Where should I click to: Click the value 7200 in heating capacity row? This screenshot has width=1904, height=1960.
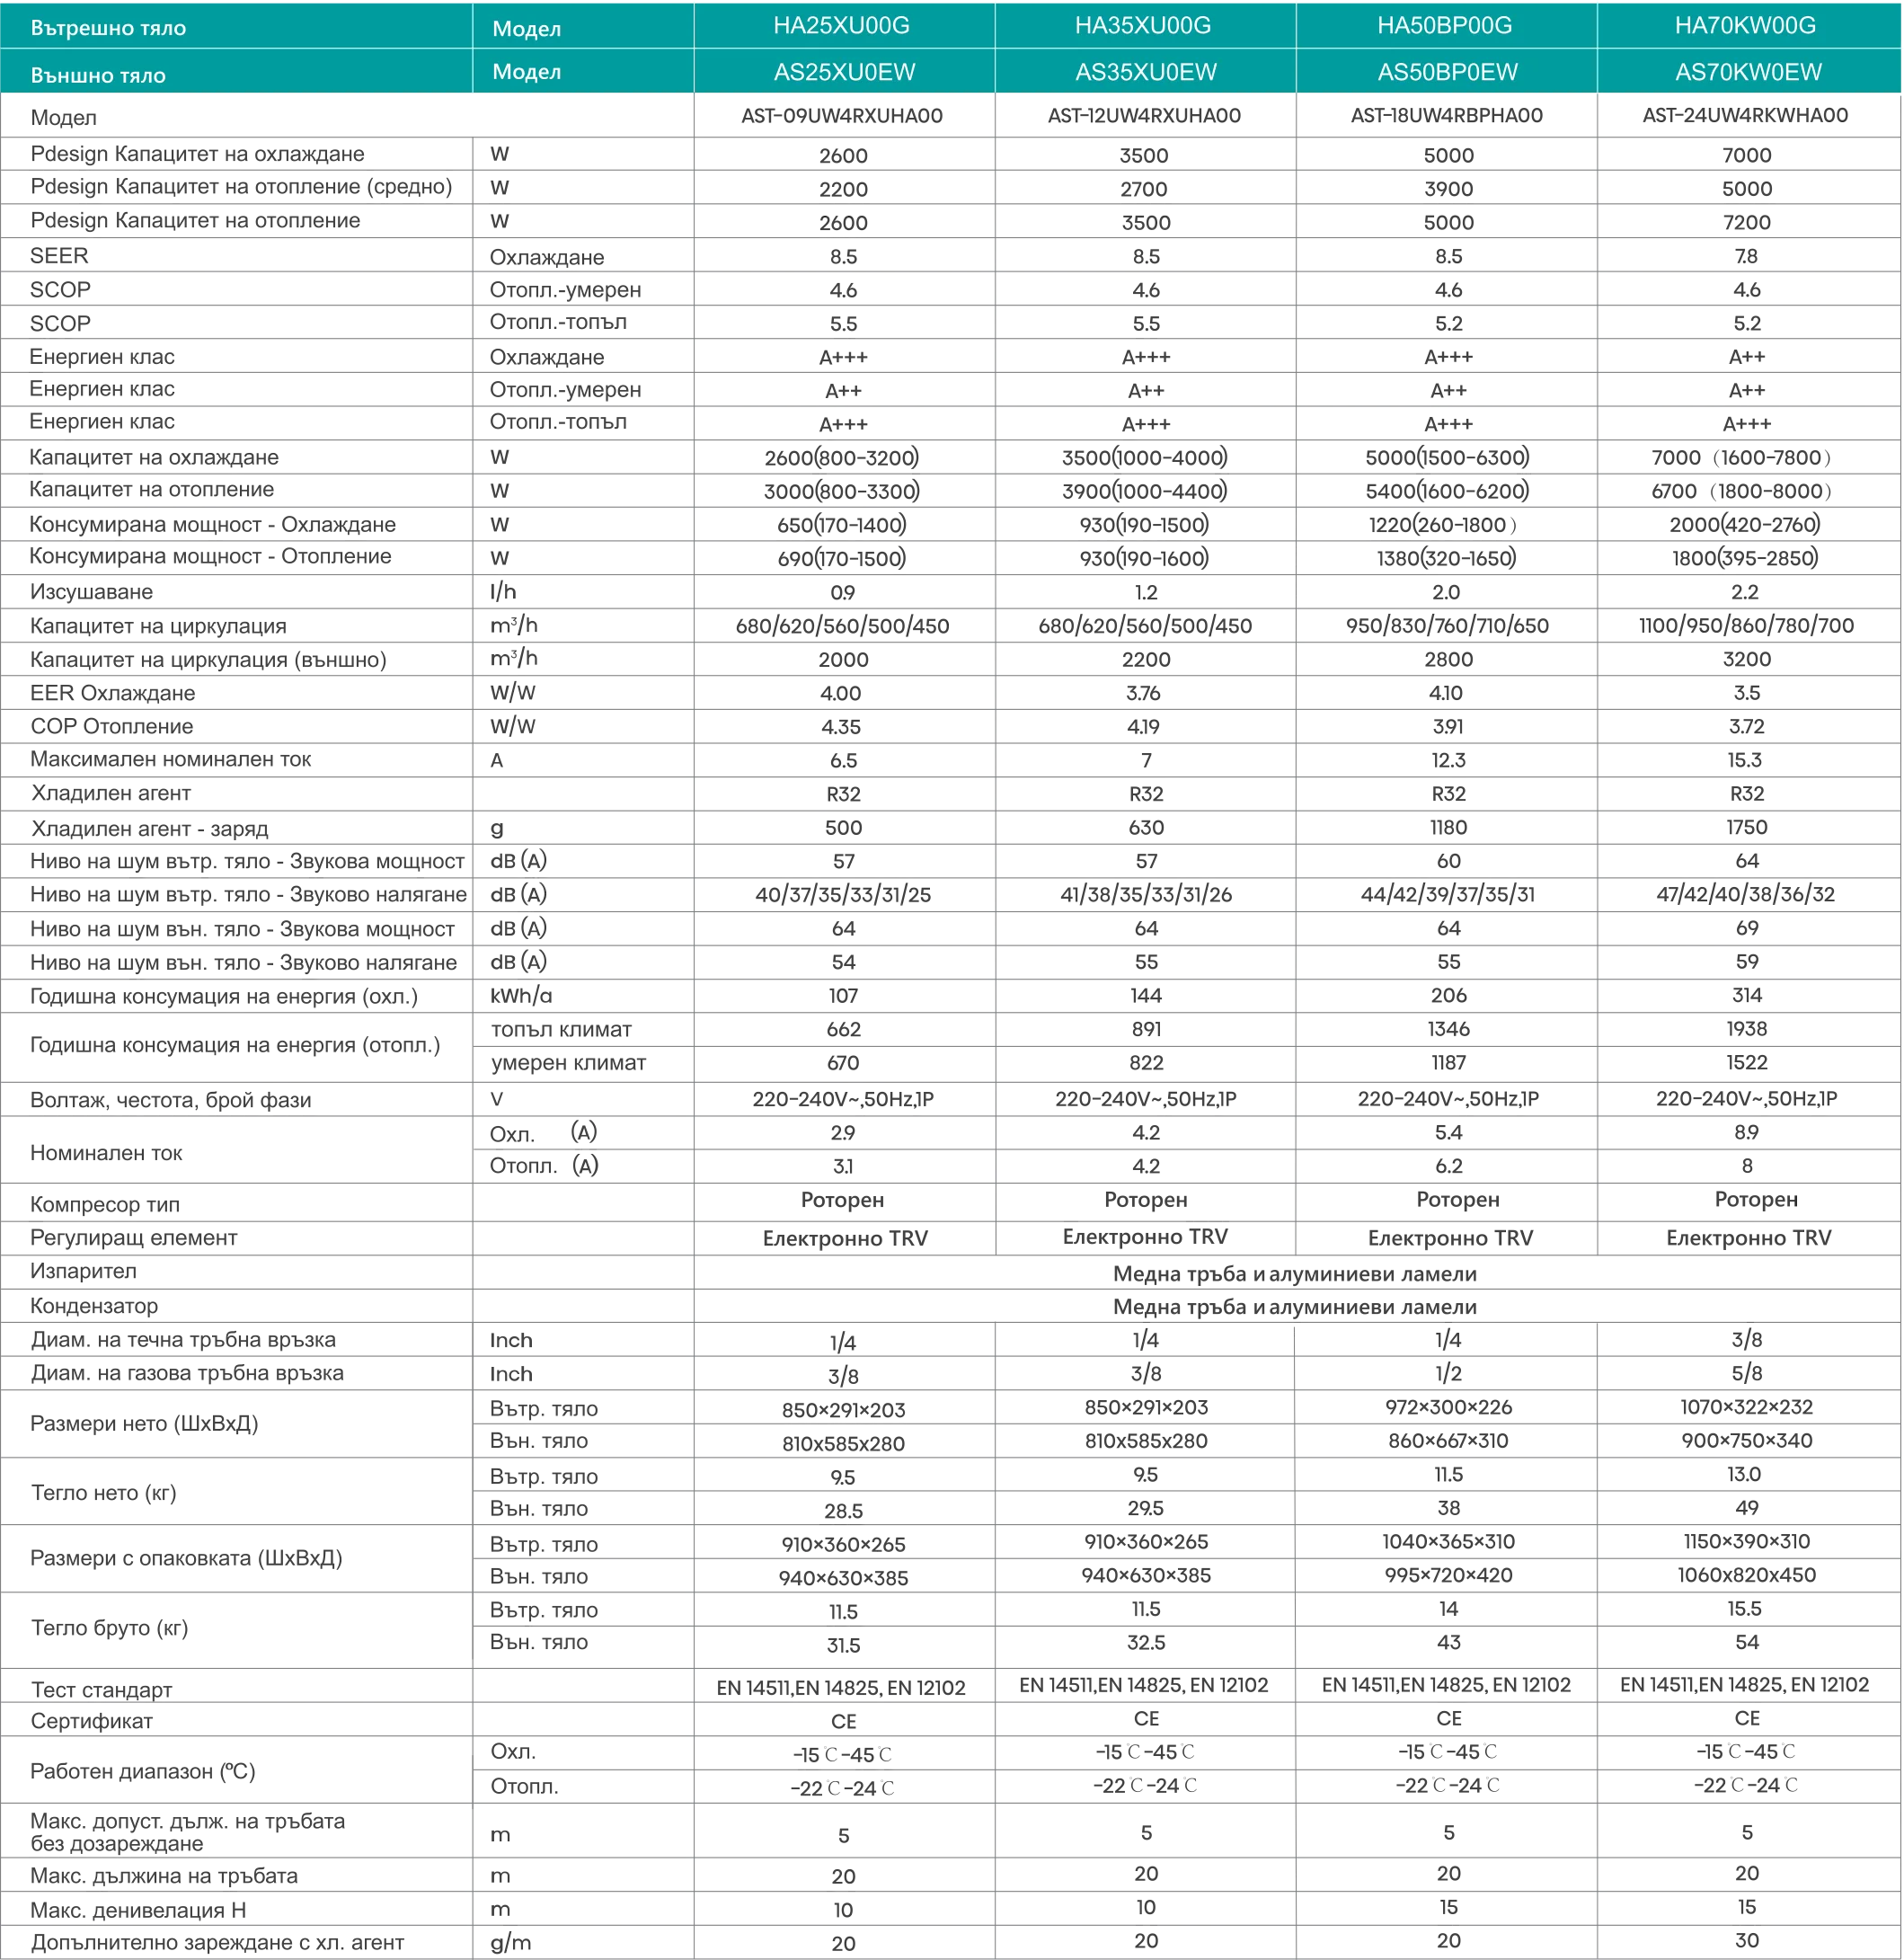tap(1747, 222)
